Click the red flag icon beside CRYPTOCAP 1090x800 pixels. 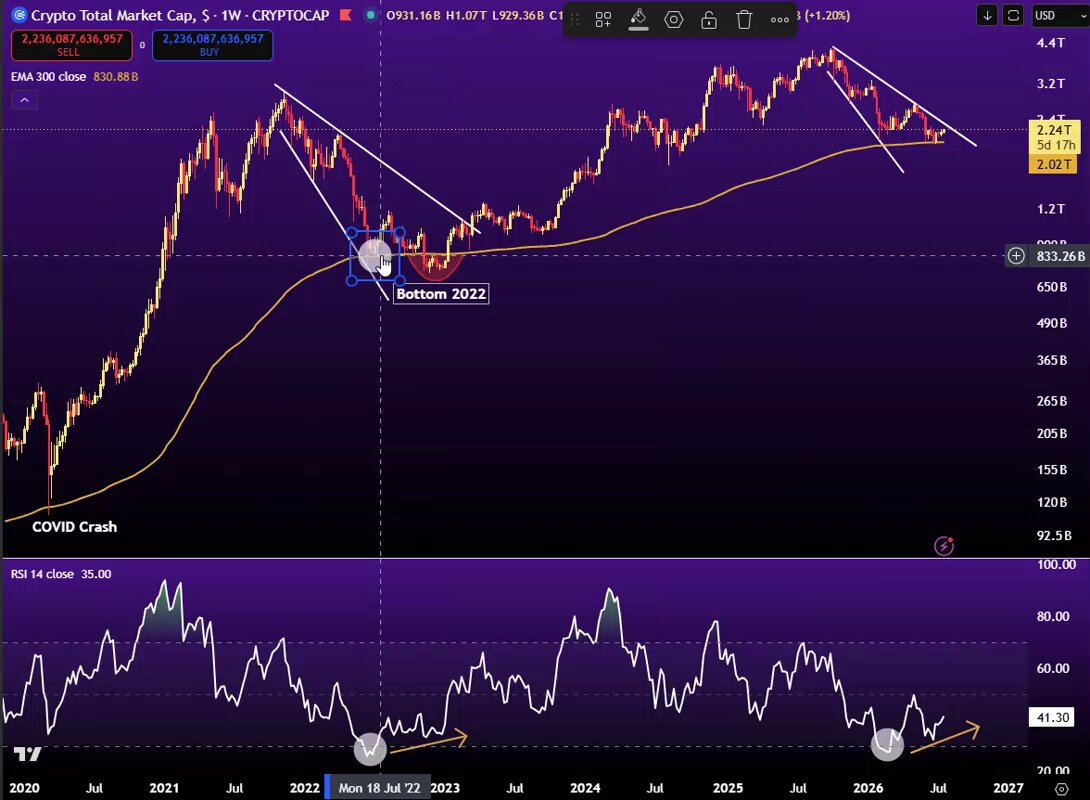(345, 15)
